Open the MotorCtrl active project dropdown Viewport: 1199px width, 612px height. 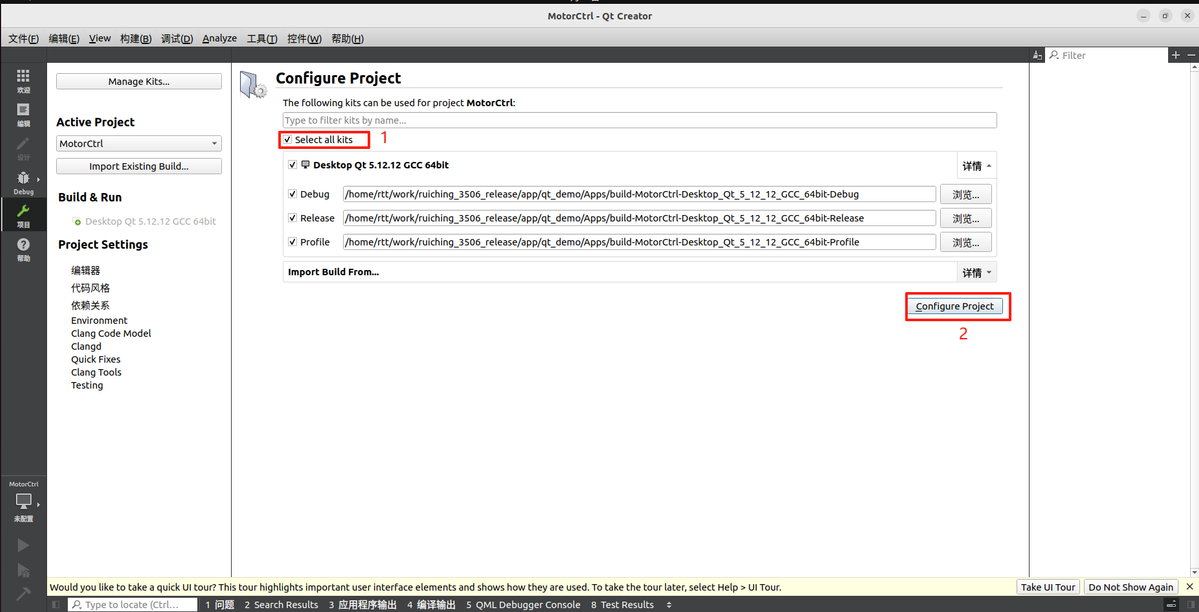139,144
